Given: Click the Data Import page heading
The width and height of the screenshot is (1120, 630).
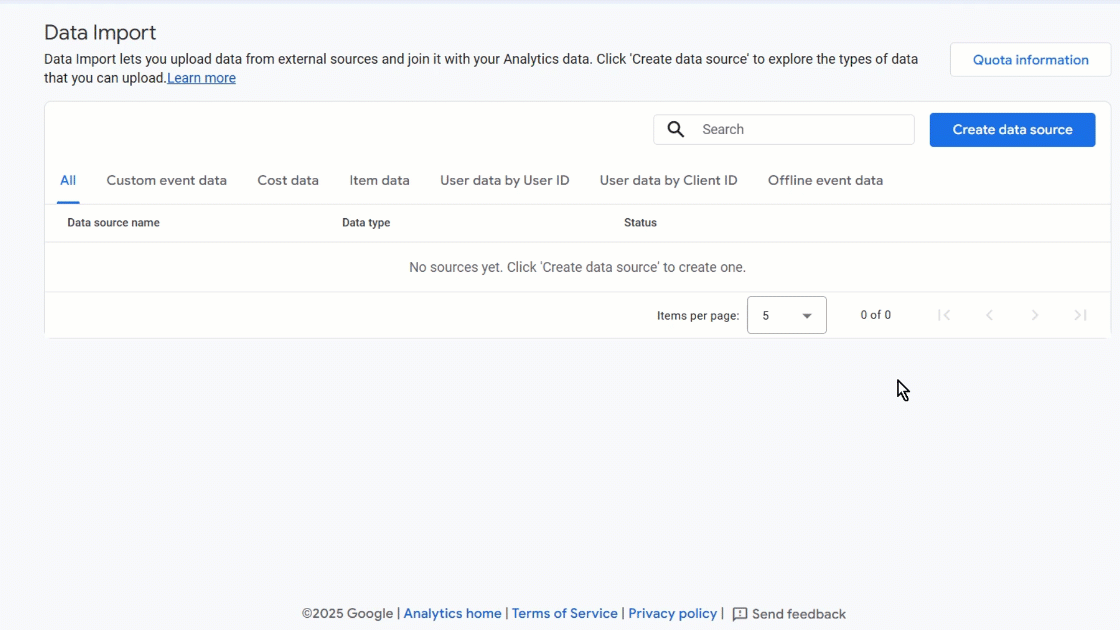Looking at the screenshot, I should coord(100,32).
